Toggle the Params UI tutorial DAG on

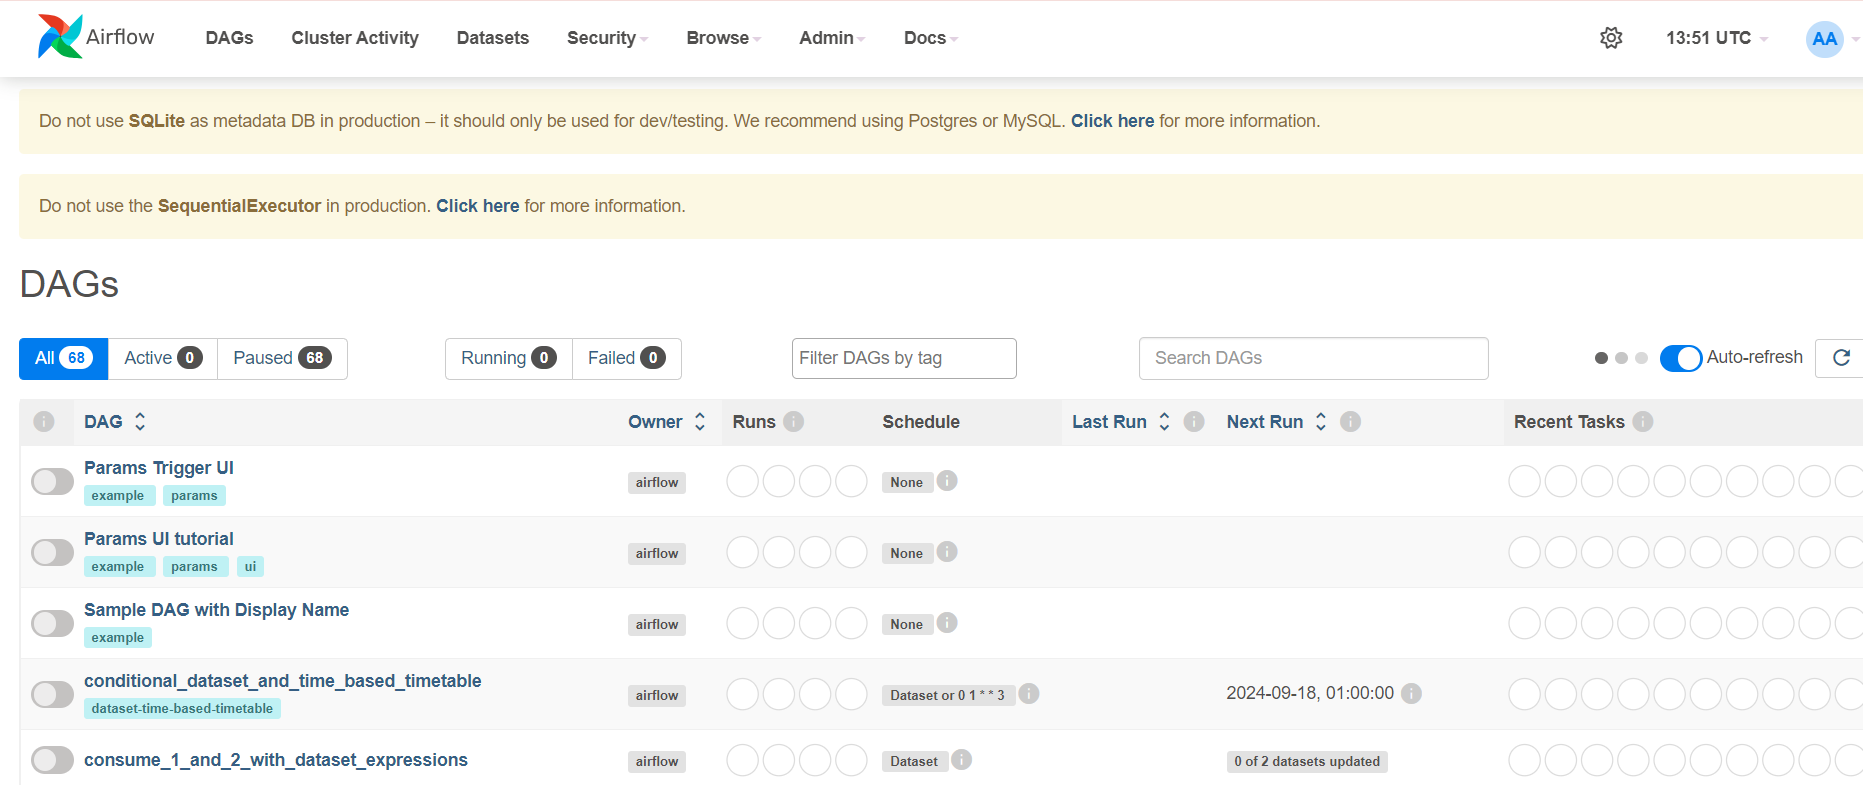[52, 553]
